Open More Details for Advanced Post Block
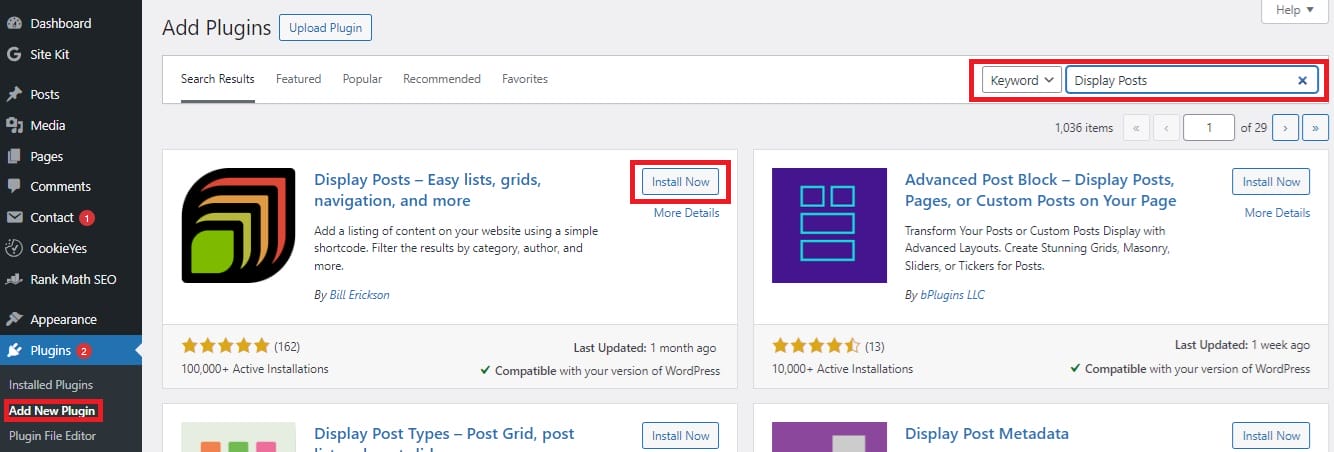The image size is (1334, 452). (1277, 213)
